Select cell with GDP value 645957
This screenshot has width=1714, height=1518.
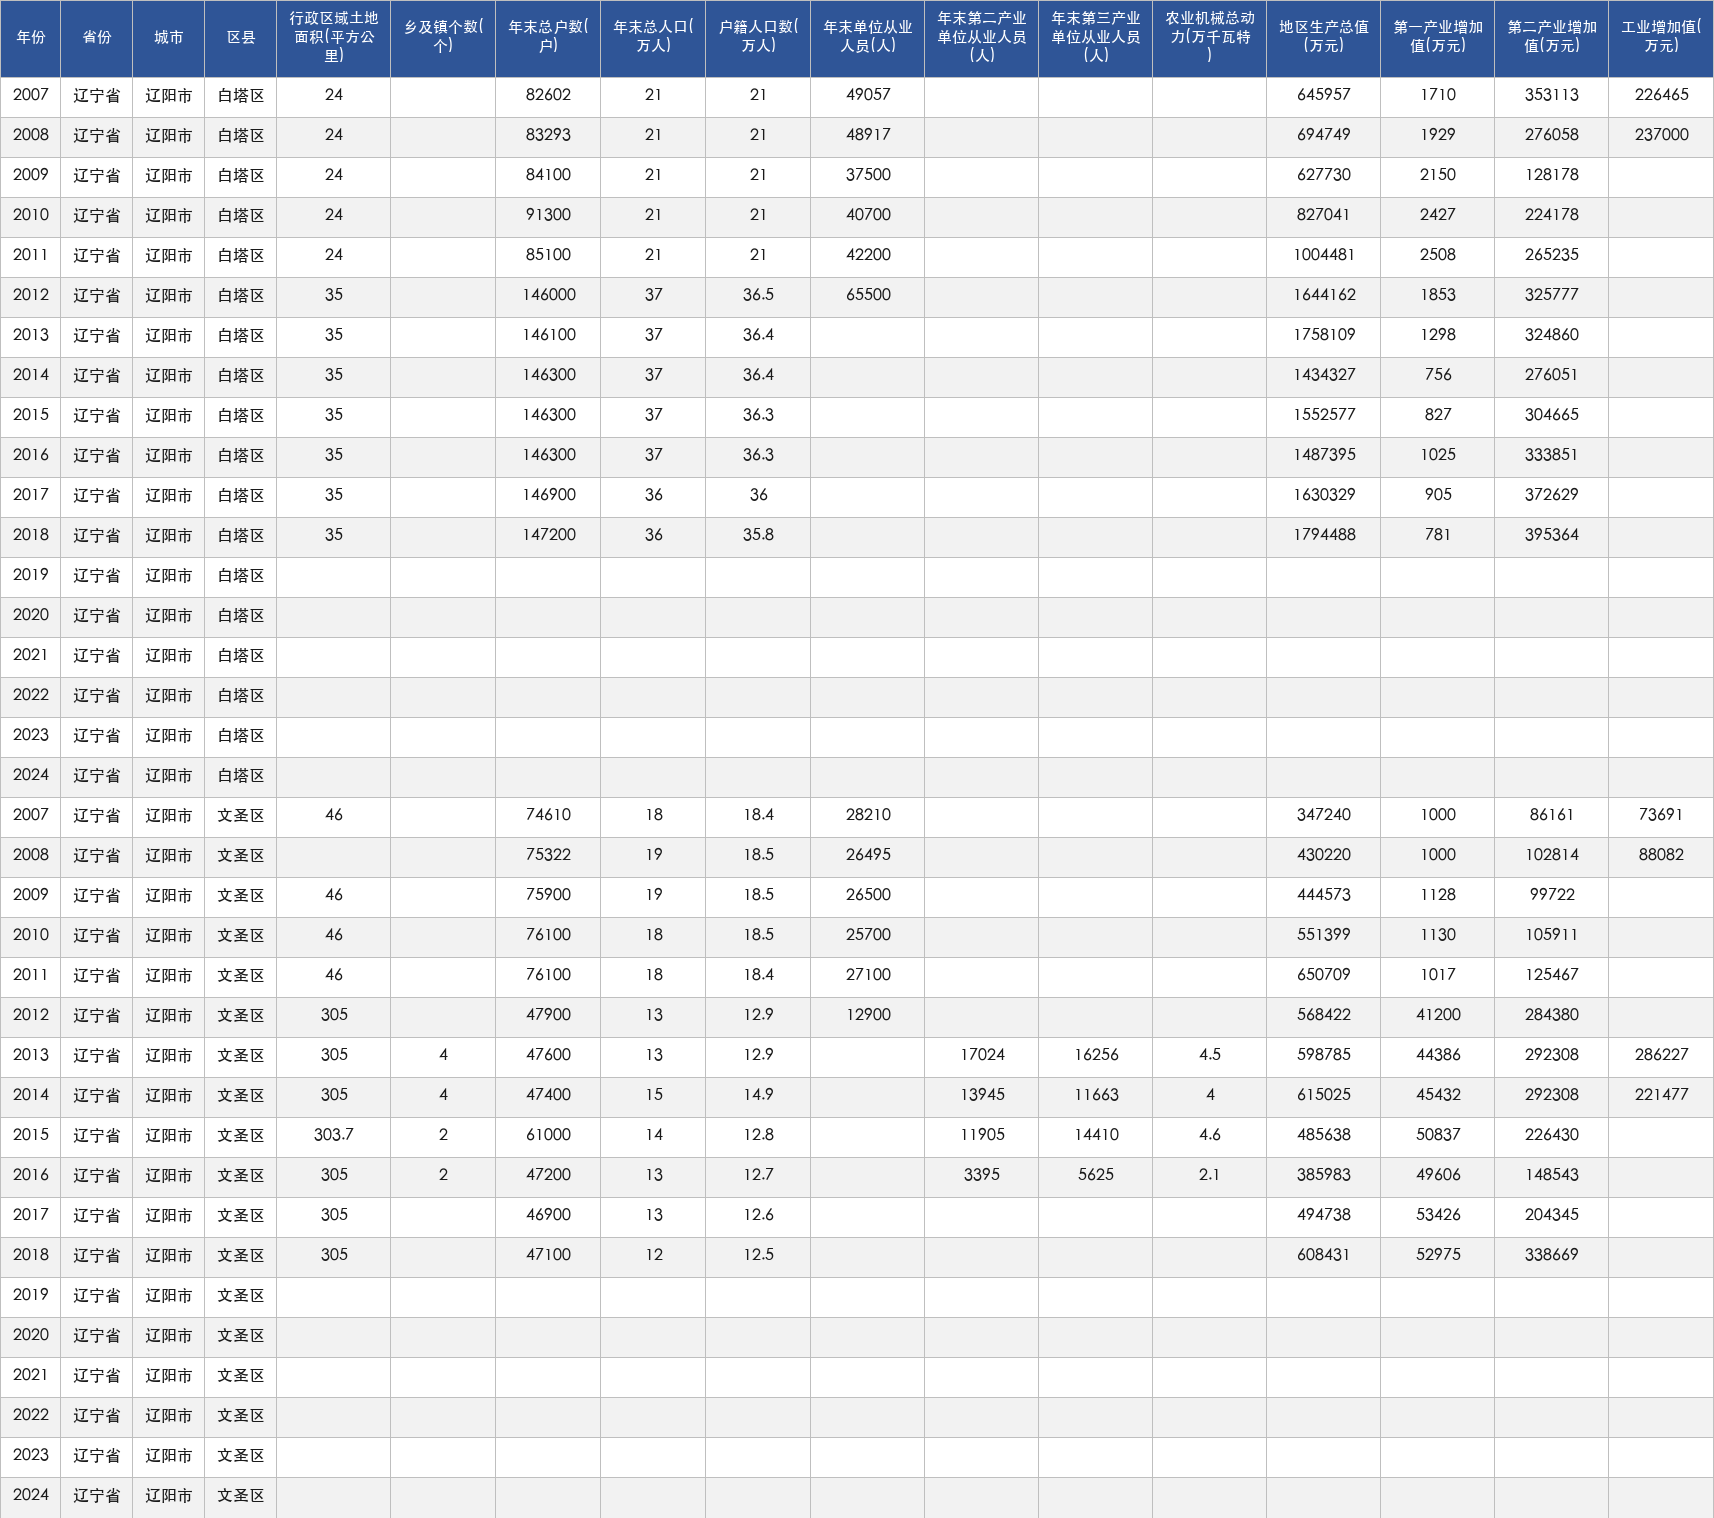click(1323, 95)
